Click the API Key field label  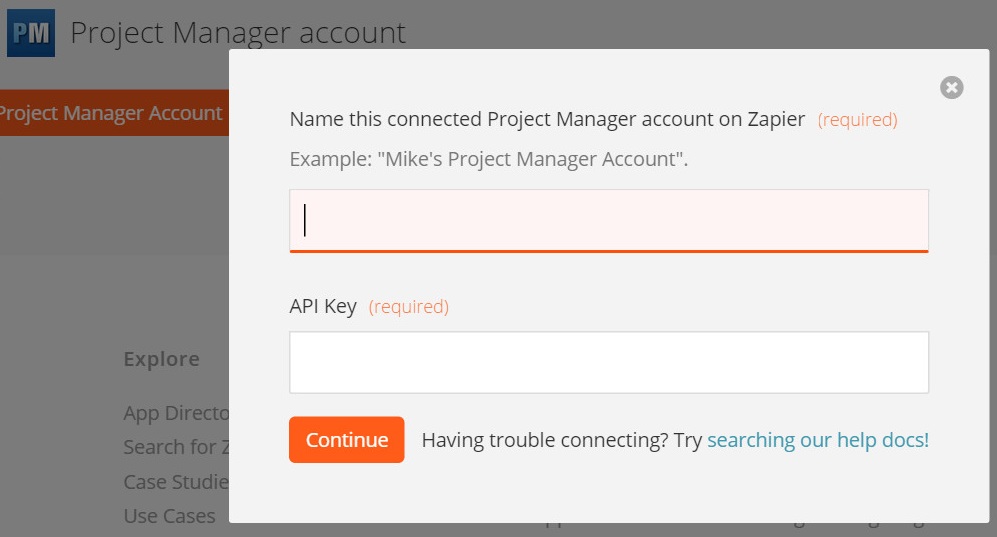[x=323, y=306]
